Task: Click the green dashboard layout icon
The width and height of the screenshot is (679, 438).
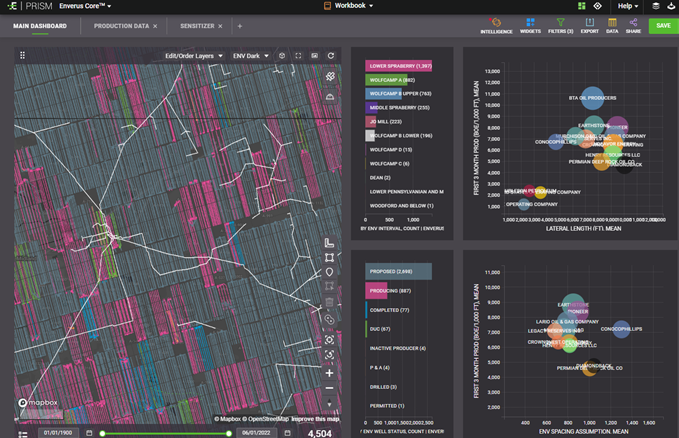Action: [582, 6]
